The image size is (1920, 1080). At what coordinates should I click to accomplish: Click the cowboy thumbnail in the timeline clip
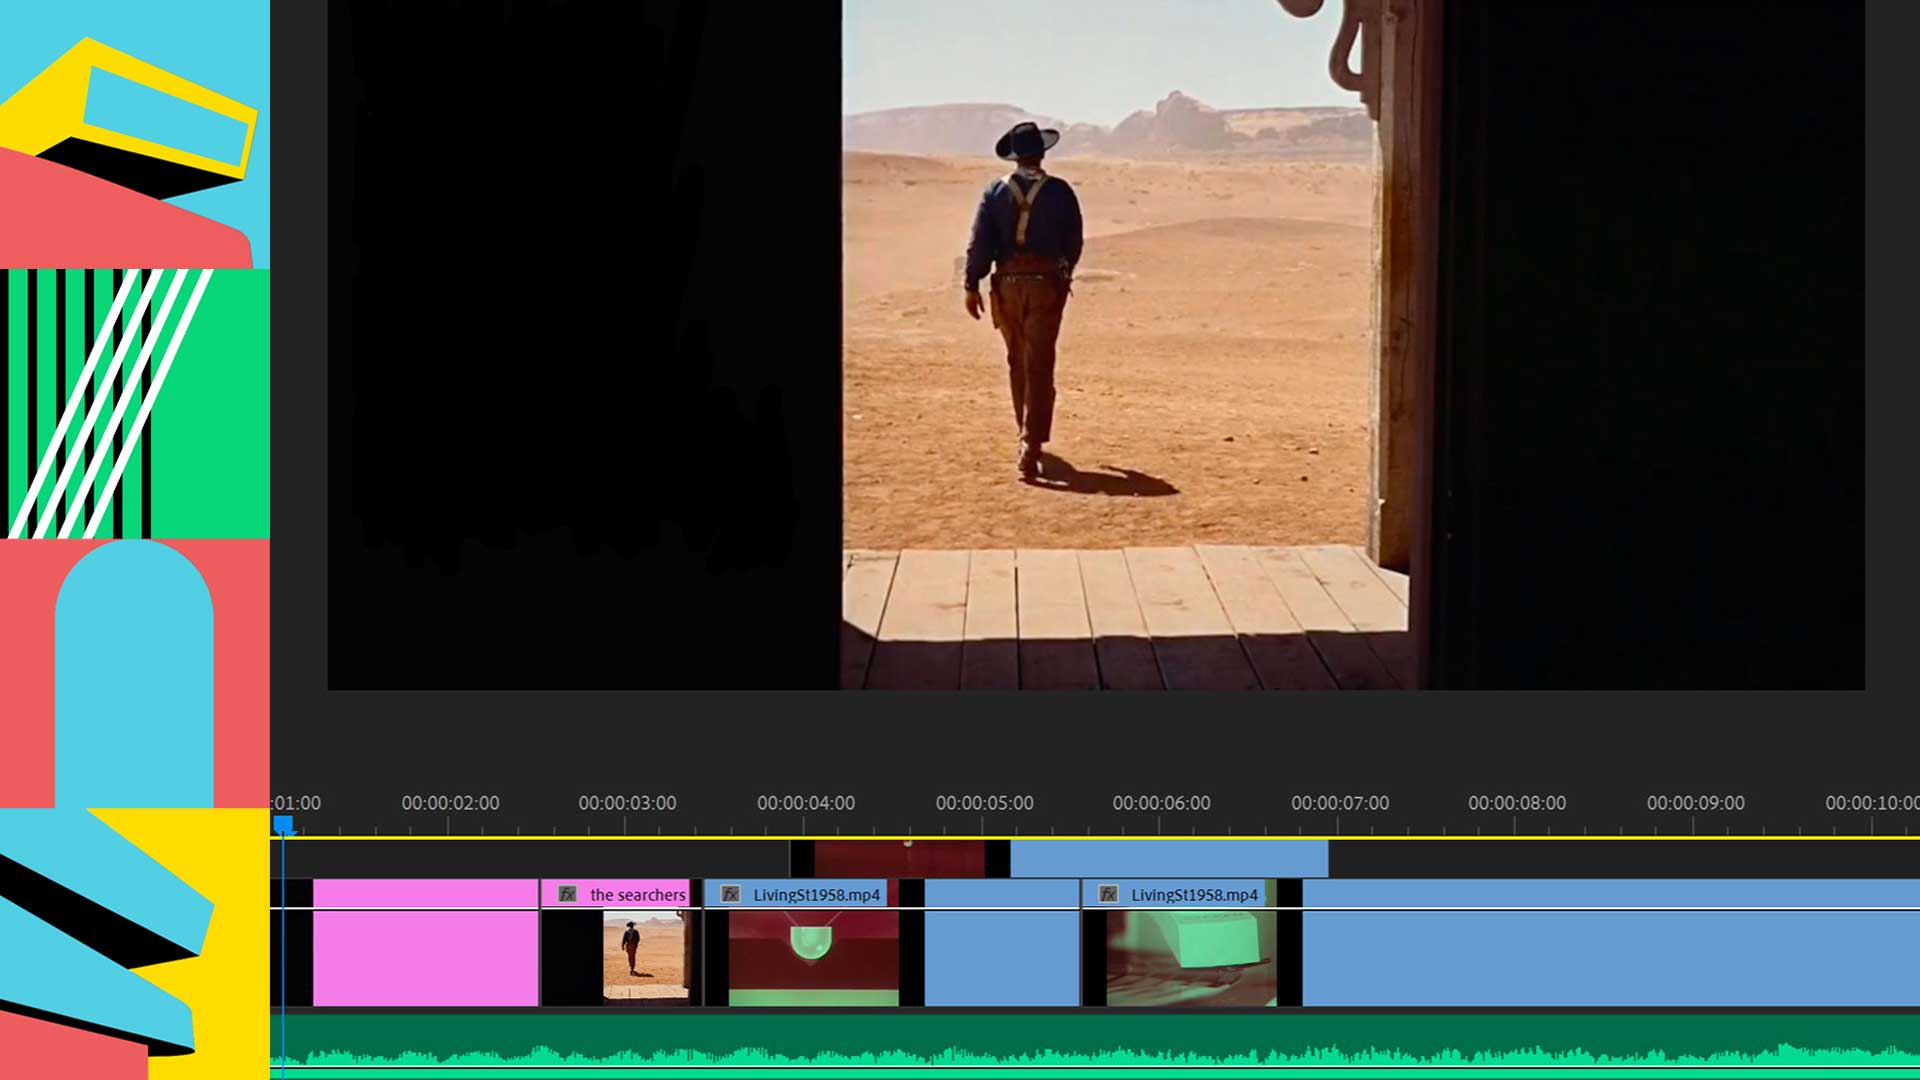click(x=645, y=955)
